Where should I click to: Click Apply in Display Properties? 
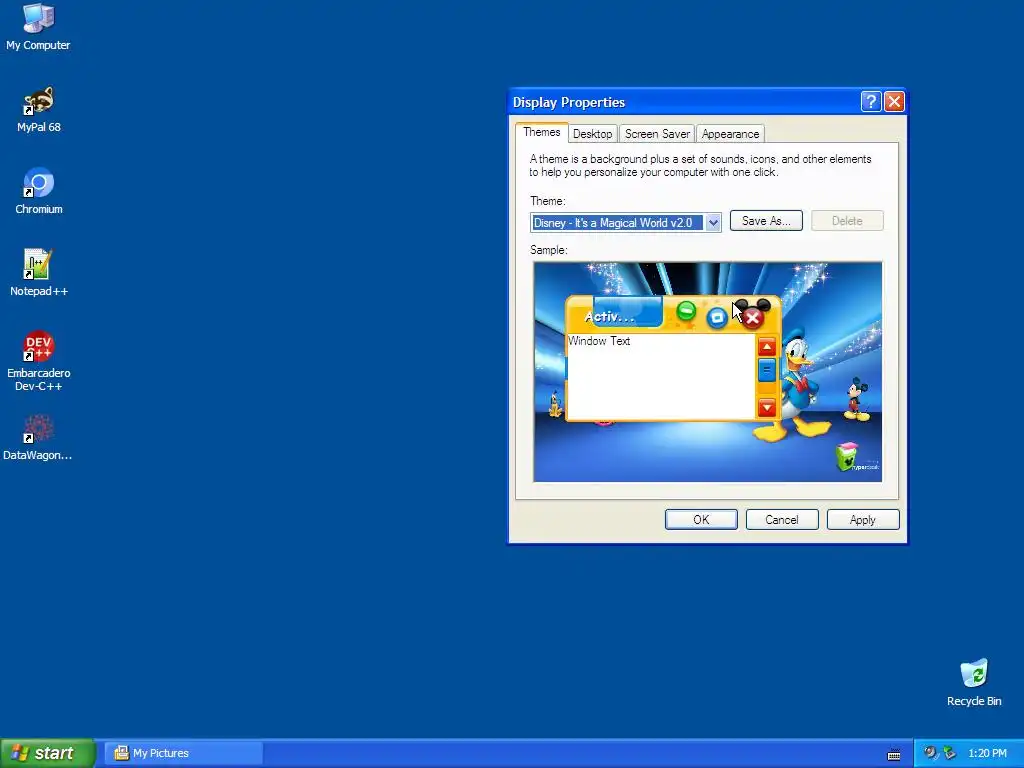863,520
